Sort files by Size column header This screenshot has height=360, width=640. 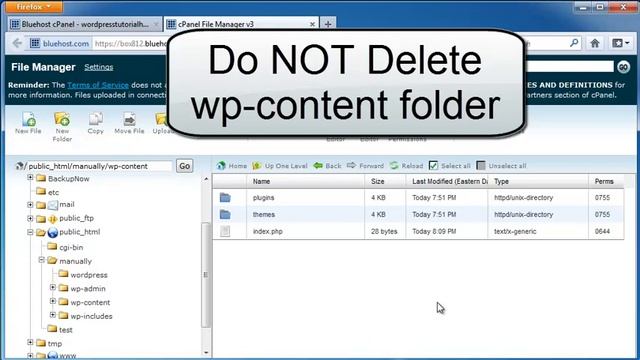[385, 181]
